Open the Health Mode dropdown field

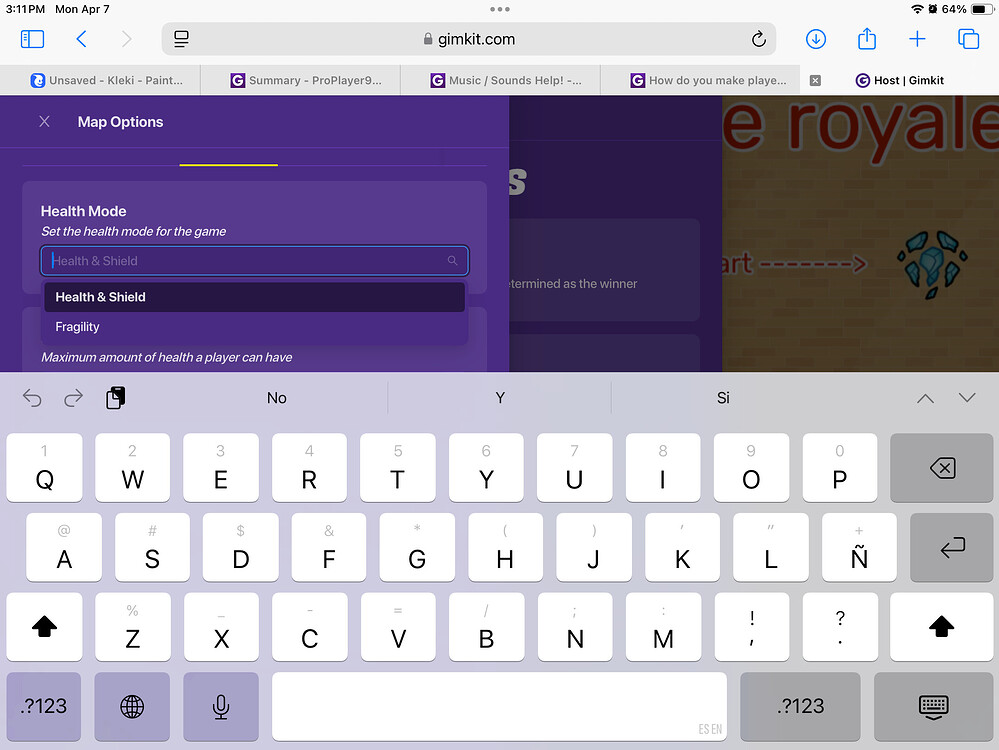[x=254, y=260]
